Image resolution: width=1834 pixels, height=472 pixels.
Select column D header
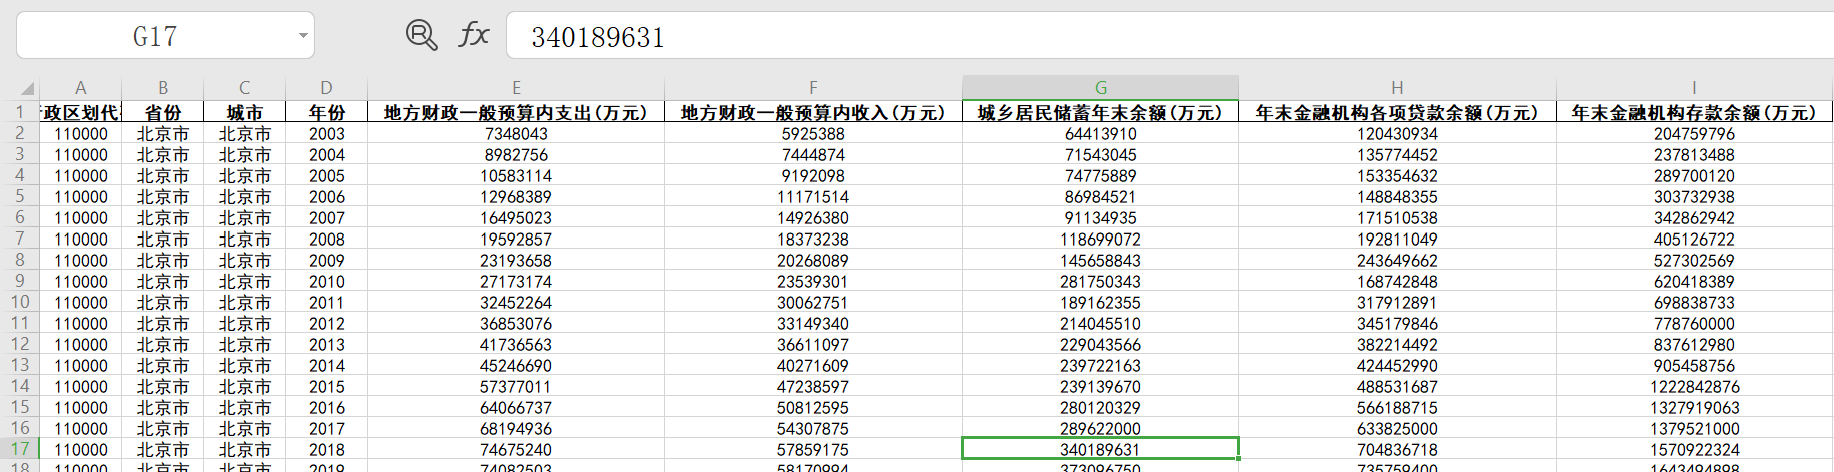tap(327, 88)
